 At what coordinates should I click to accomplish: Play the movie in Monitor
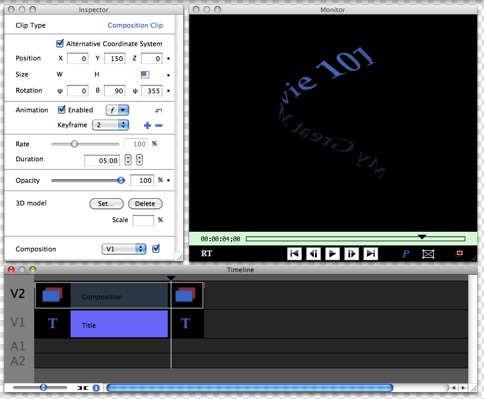pos(332,254)
